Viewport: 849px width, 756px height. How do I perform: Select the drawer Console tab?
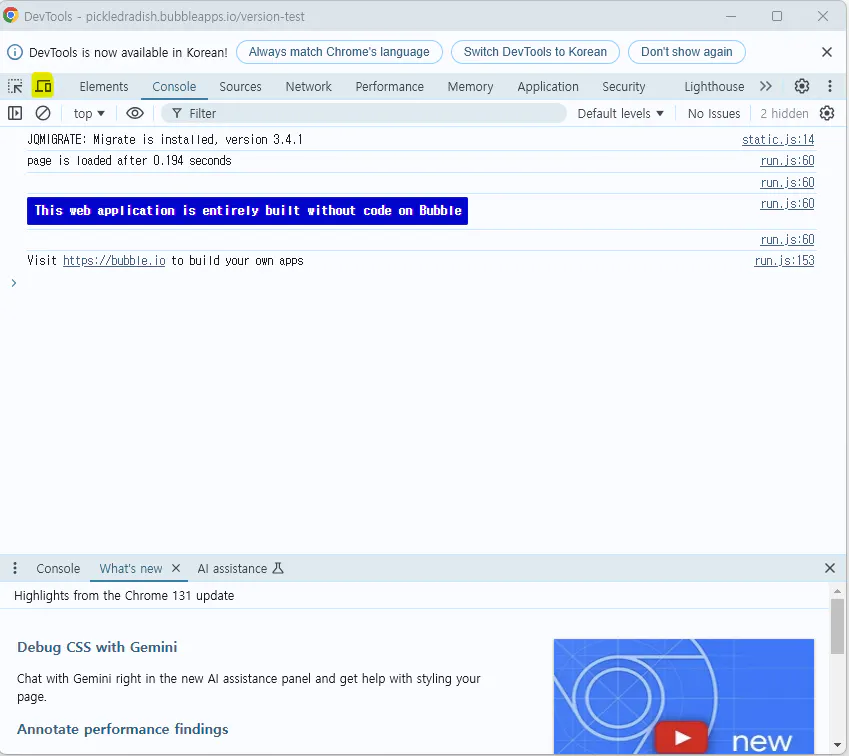click(x=58, y=568)
